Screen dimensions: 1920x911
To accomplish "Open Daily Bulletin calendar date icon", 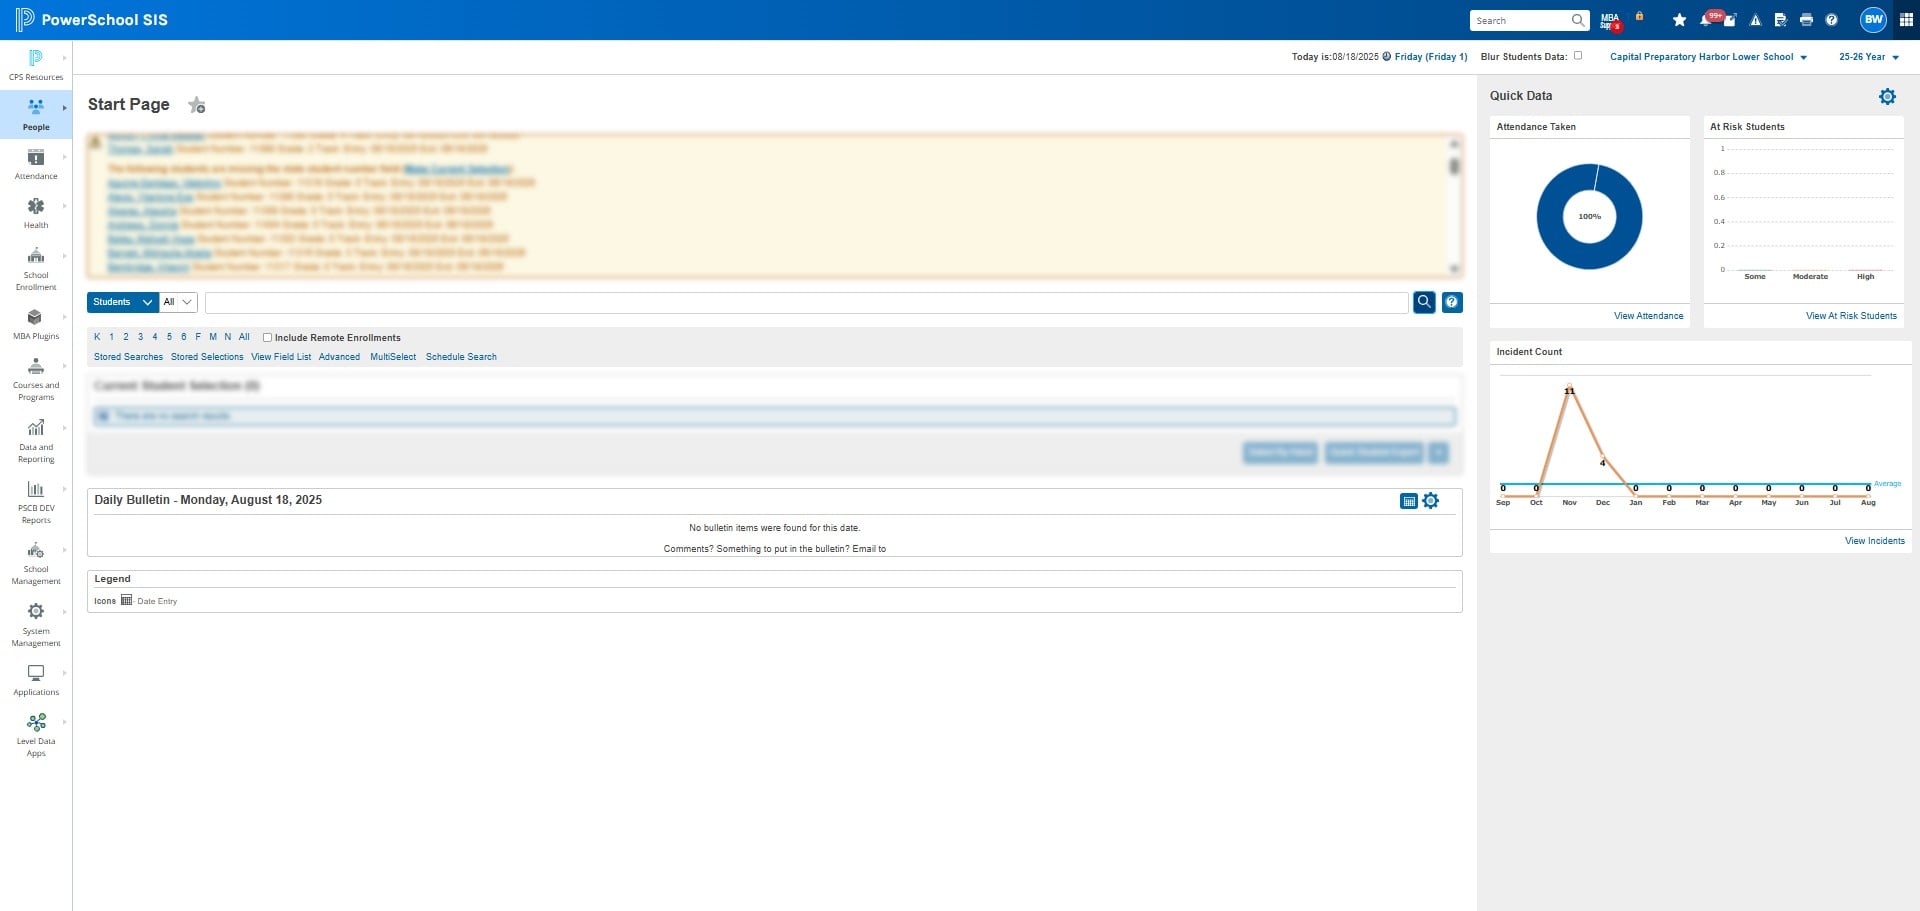I will coord(1409,501).
